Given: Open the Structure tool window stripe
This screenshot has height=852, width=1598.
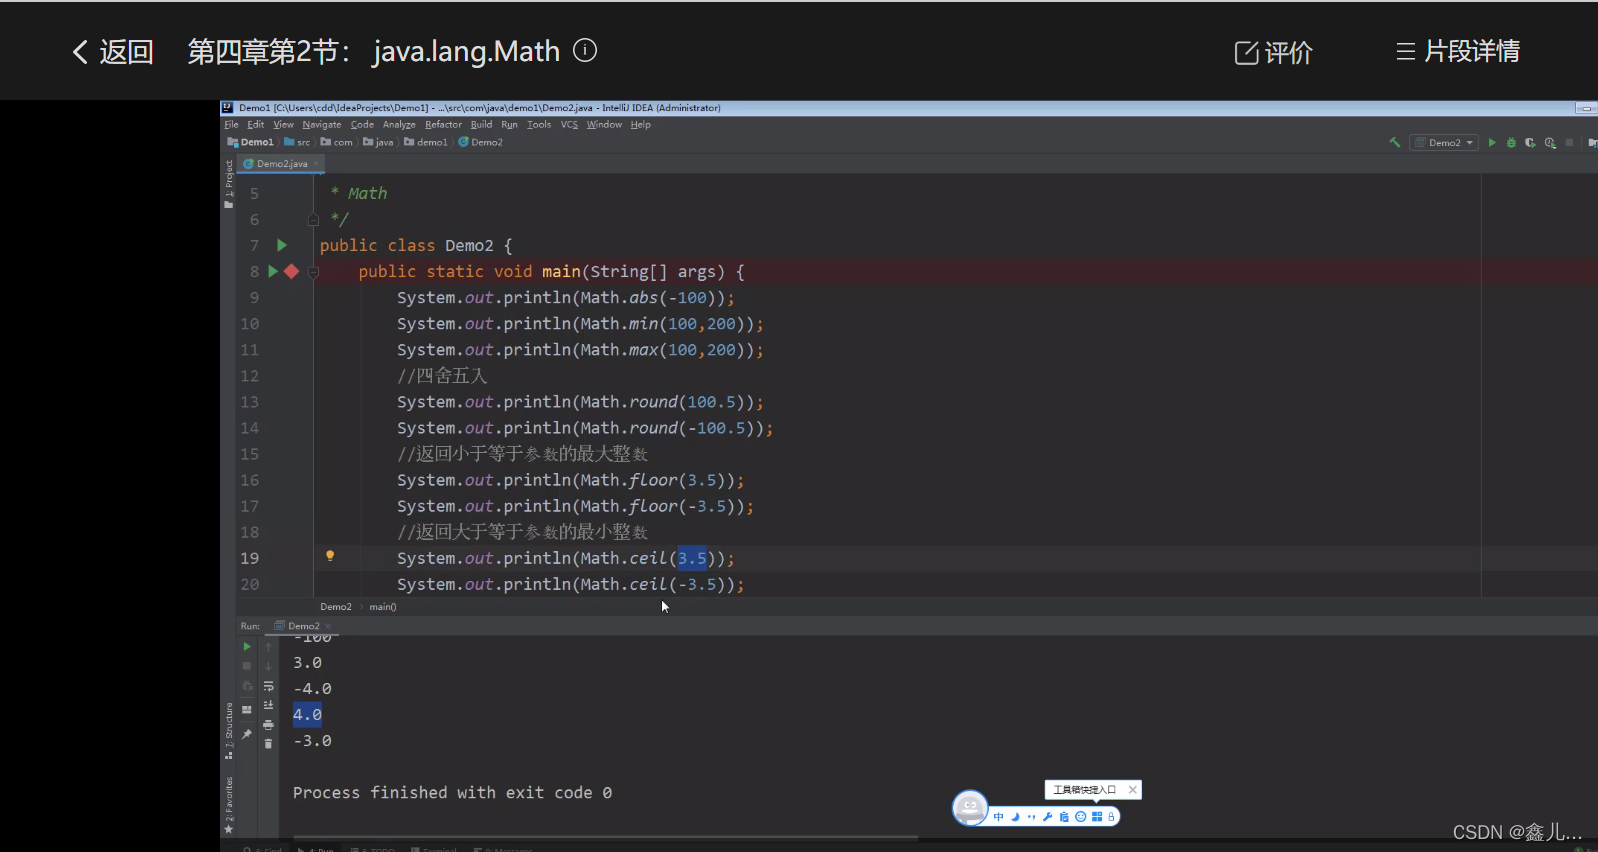Looking at the screenshot, I should click(x=229, y=730).
